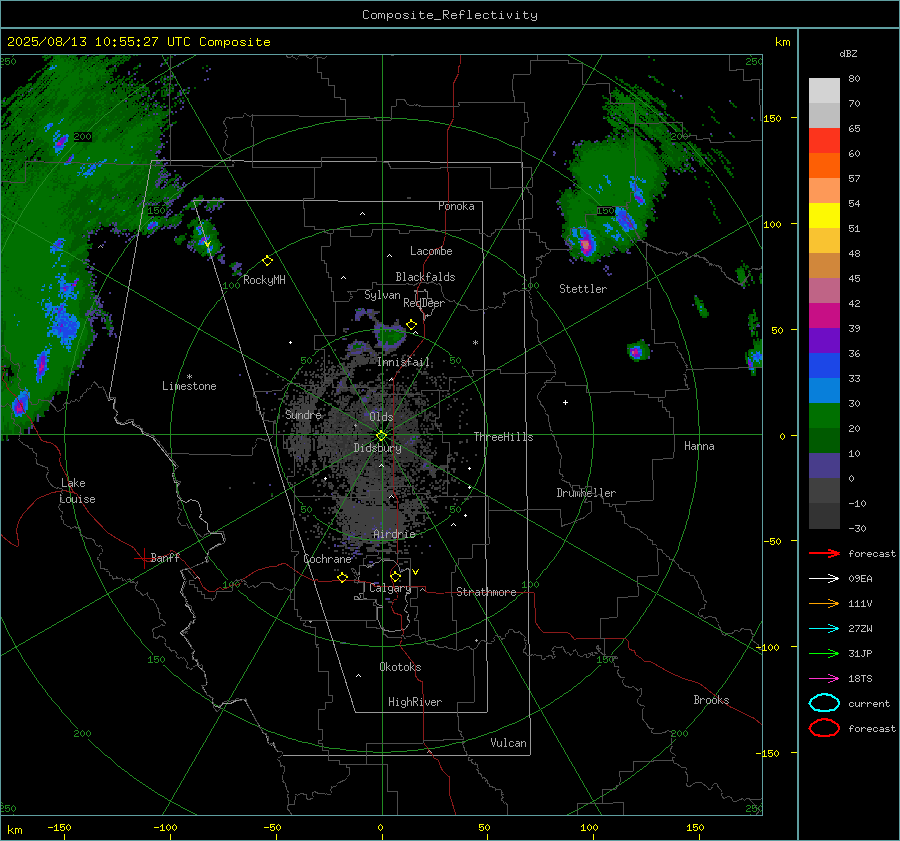Image resolution: width=900 pixels, height=841 pixels.
Task: Click the Banff town label
Action: [165, 557]
